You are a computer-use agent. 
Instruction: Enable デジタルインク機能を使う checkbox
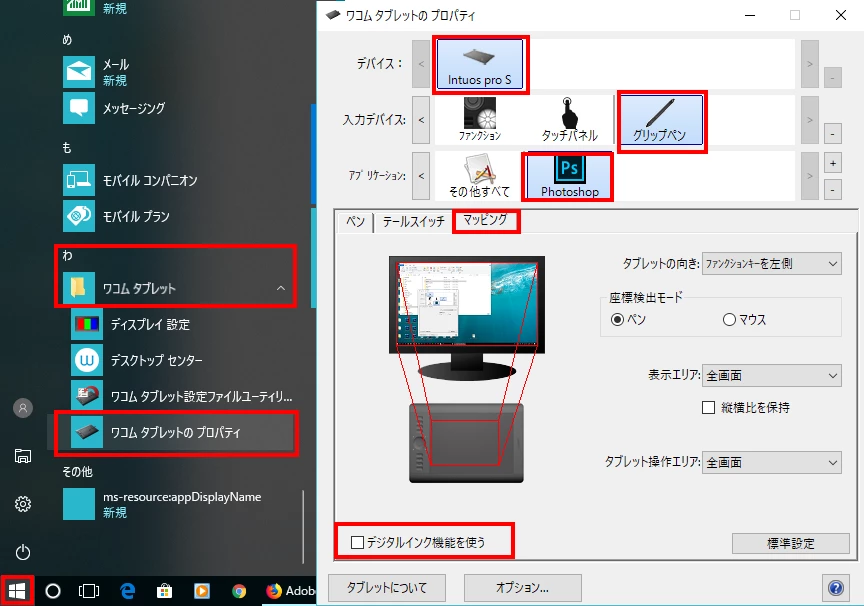tap(357, 543)
